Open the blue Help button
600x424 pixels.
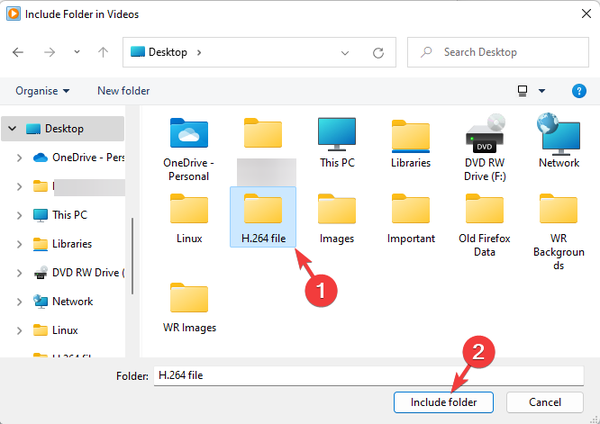pos(579,91)
